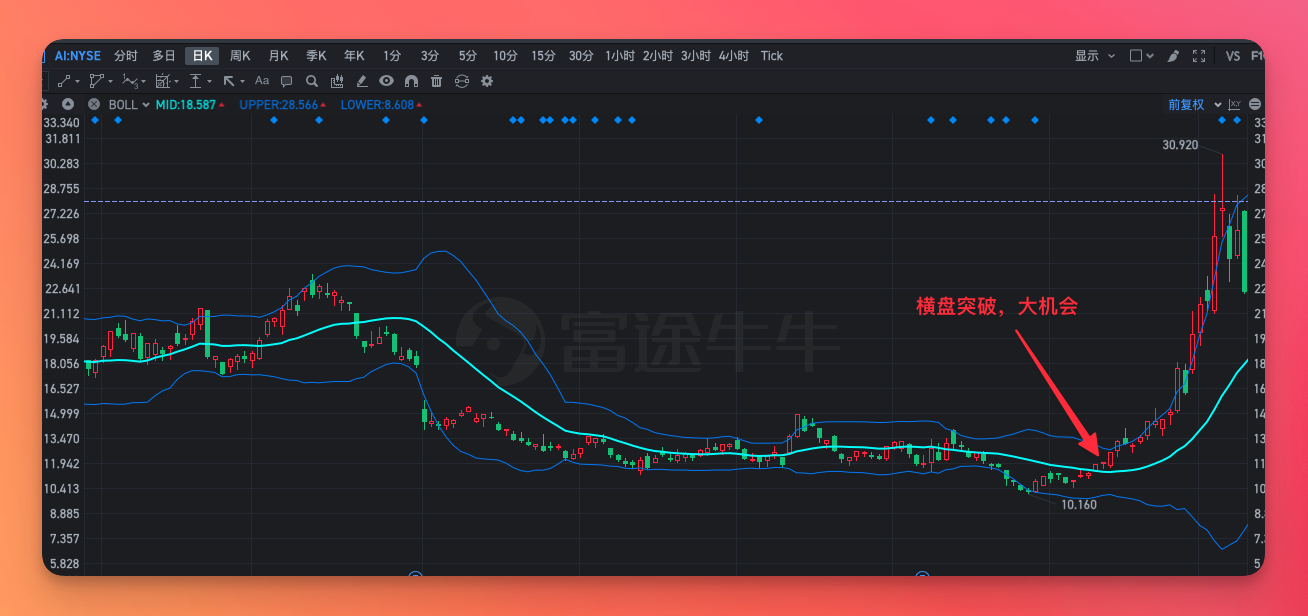Viewport: 1308px width, 616px height.
Task: Click the VS compare button
Action: 1233,56
